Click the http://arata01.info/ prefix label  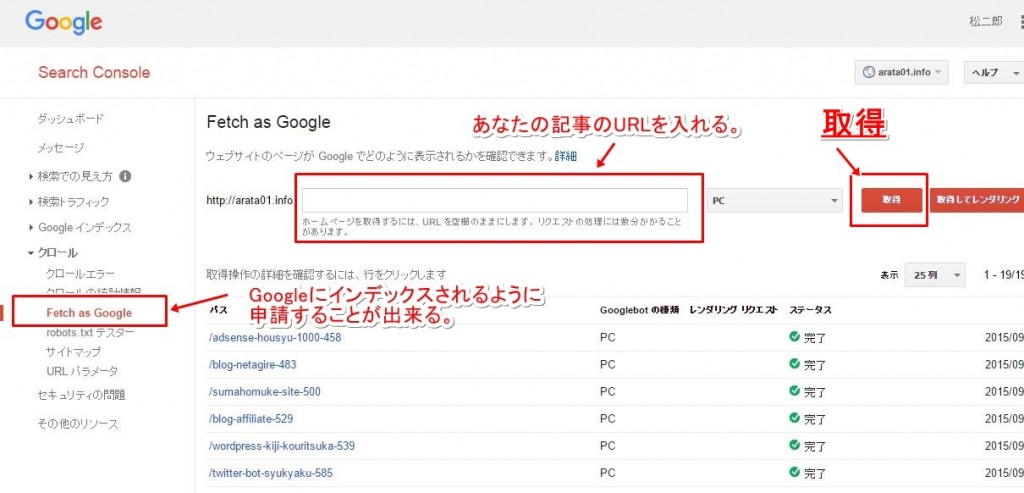pos(250,200)
